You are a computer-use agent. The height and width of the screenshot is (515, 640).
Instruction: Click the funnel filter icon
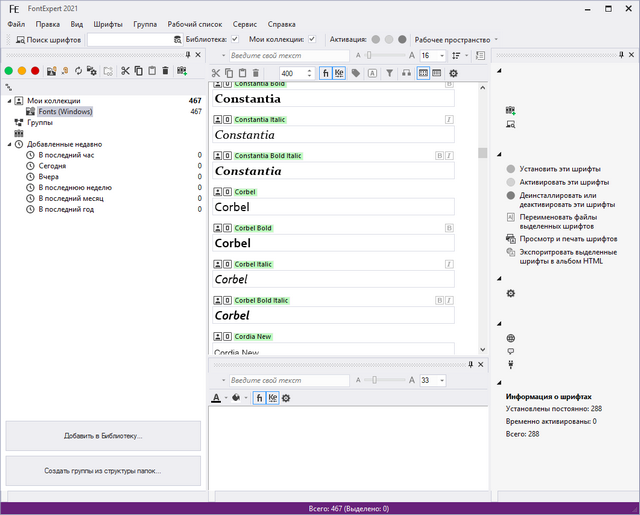point(390,73)
